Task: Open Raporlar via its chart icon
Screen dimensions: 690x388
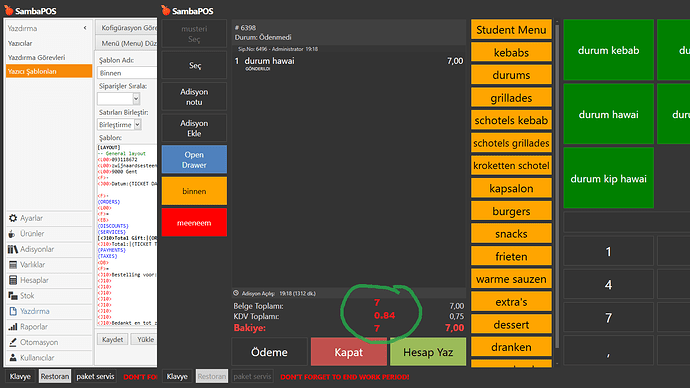Action: click(13, 327)
